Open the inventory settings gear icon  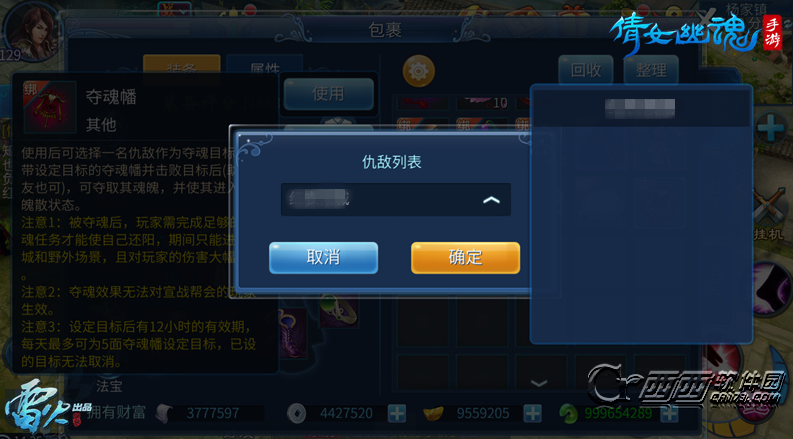pyautogui.click(x=418, y=71)
